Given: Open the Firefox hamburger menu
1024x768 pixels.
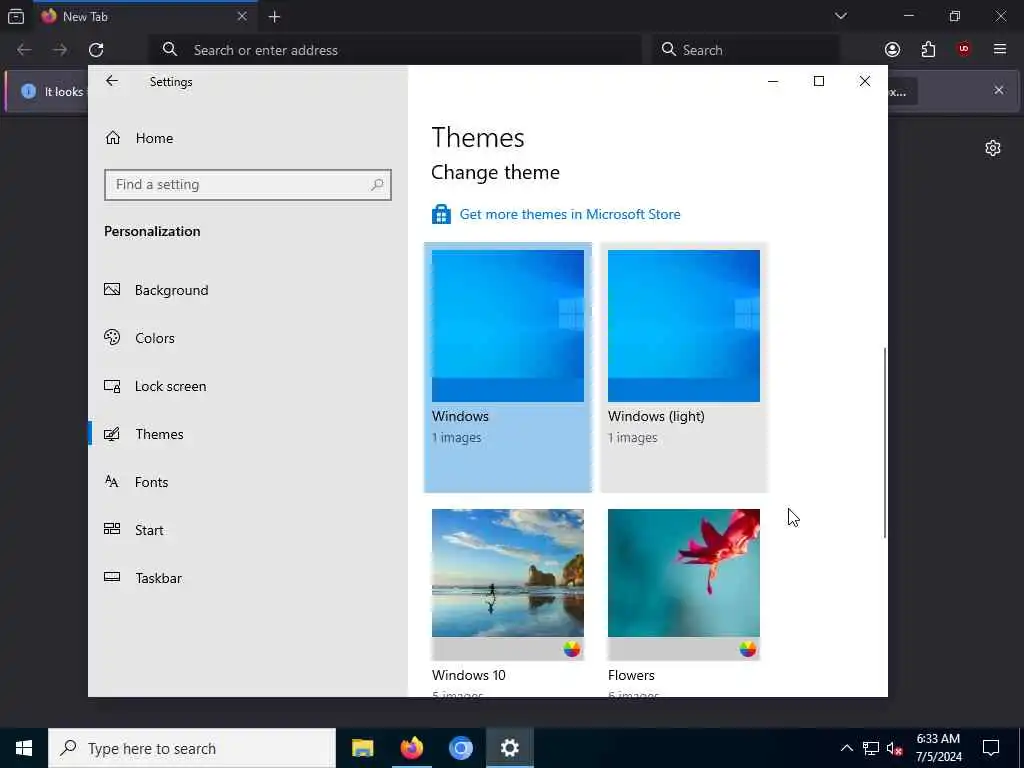Looking at the screenshot, I should pyautogui.click(x=1000, y=49).
